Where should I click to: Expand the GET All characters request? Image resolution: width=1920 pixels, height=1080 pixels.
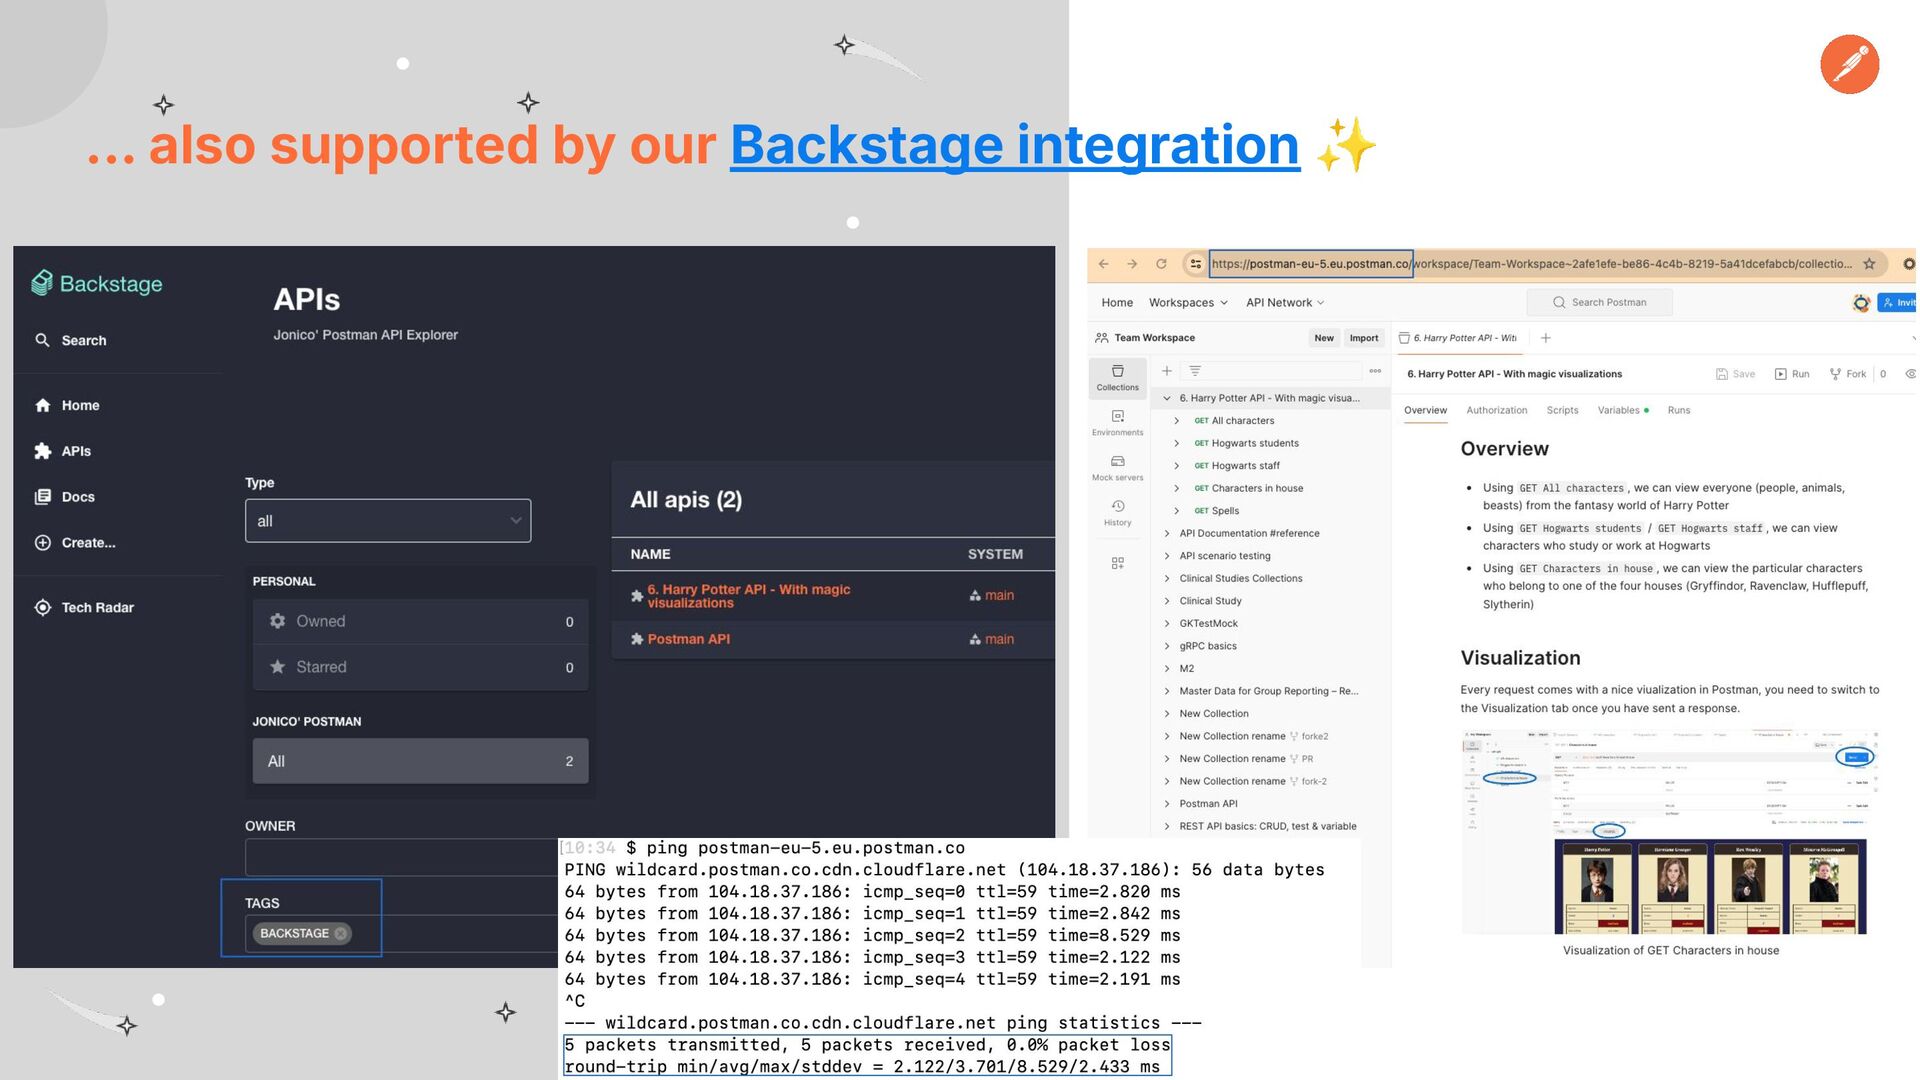point(1177,421)
